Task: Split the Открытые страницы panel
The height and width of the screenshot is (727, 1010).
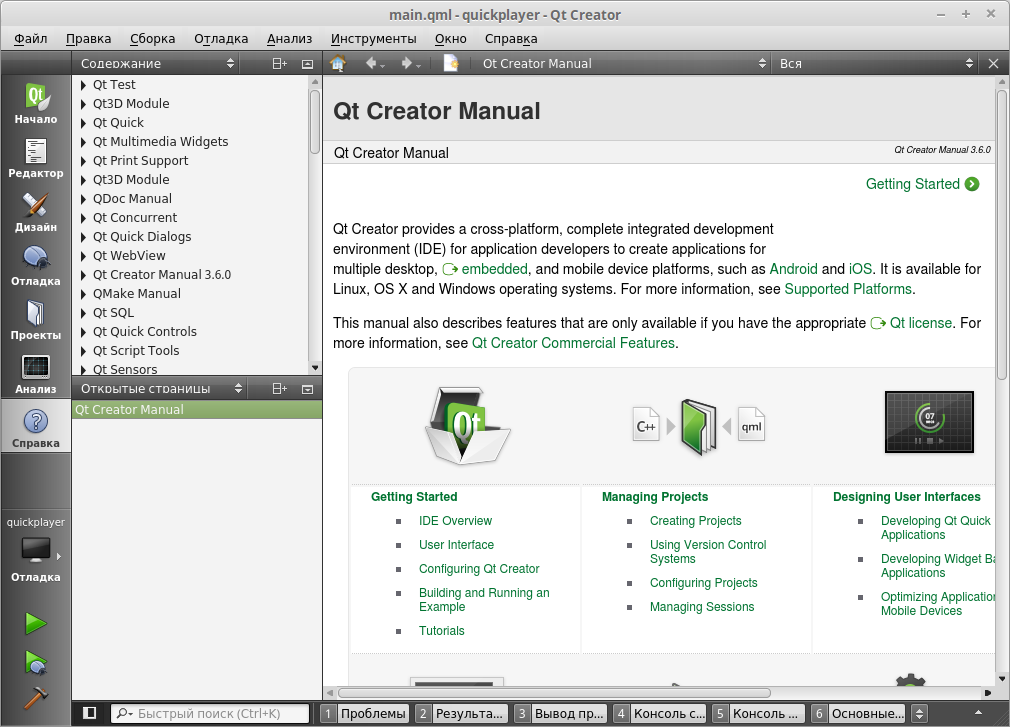Action: coord(279,388)
